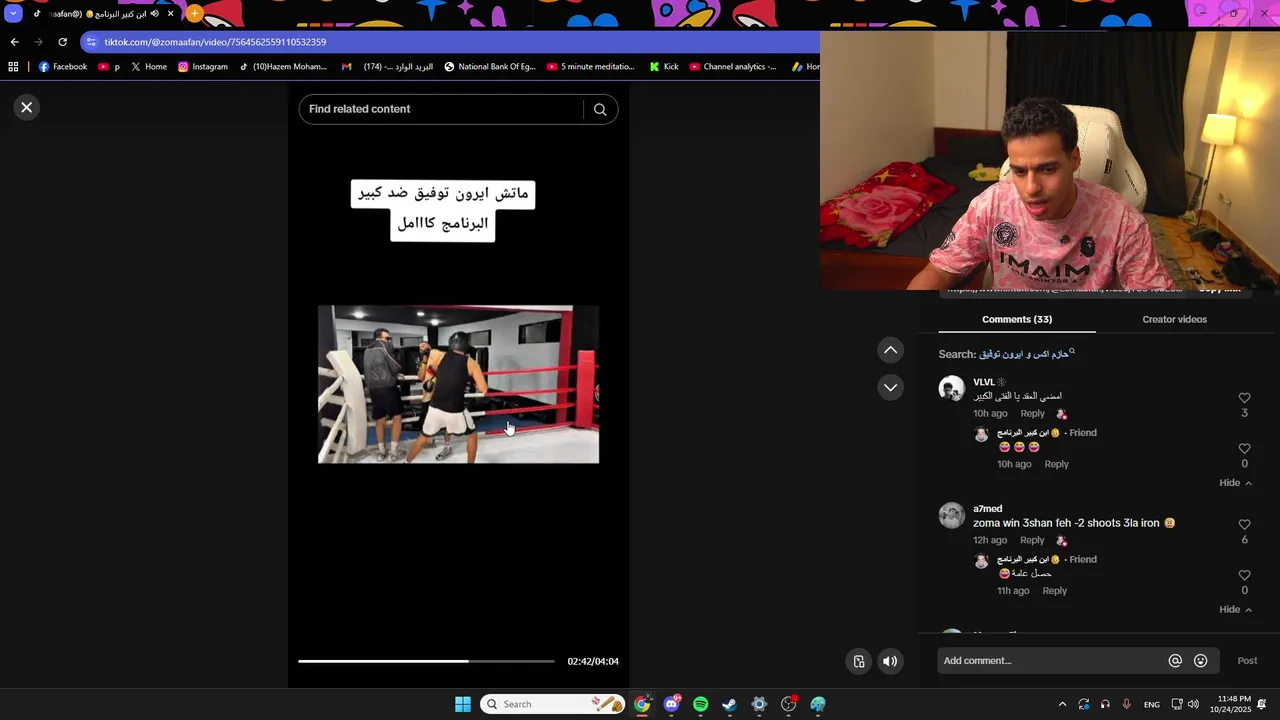This screenshot has height=720, width=1280.
Task: Go to previous video with up chevron
Action: pyautogui.click(x=890, y=350)
